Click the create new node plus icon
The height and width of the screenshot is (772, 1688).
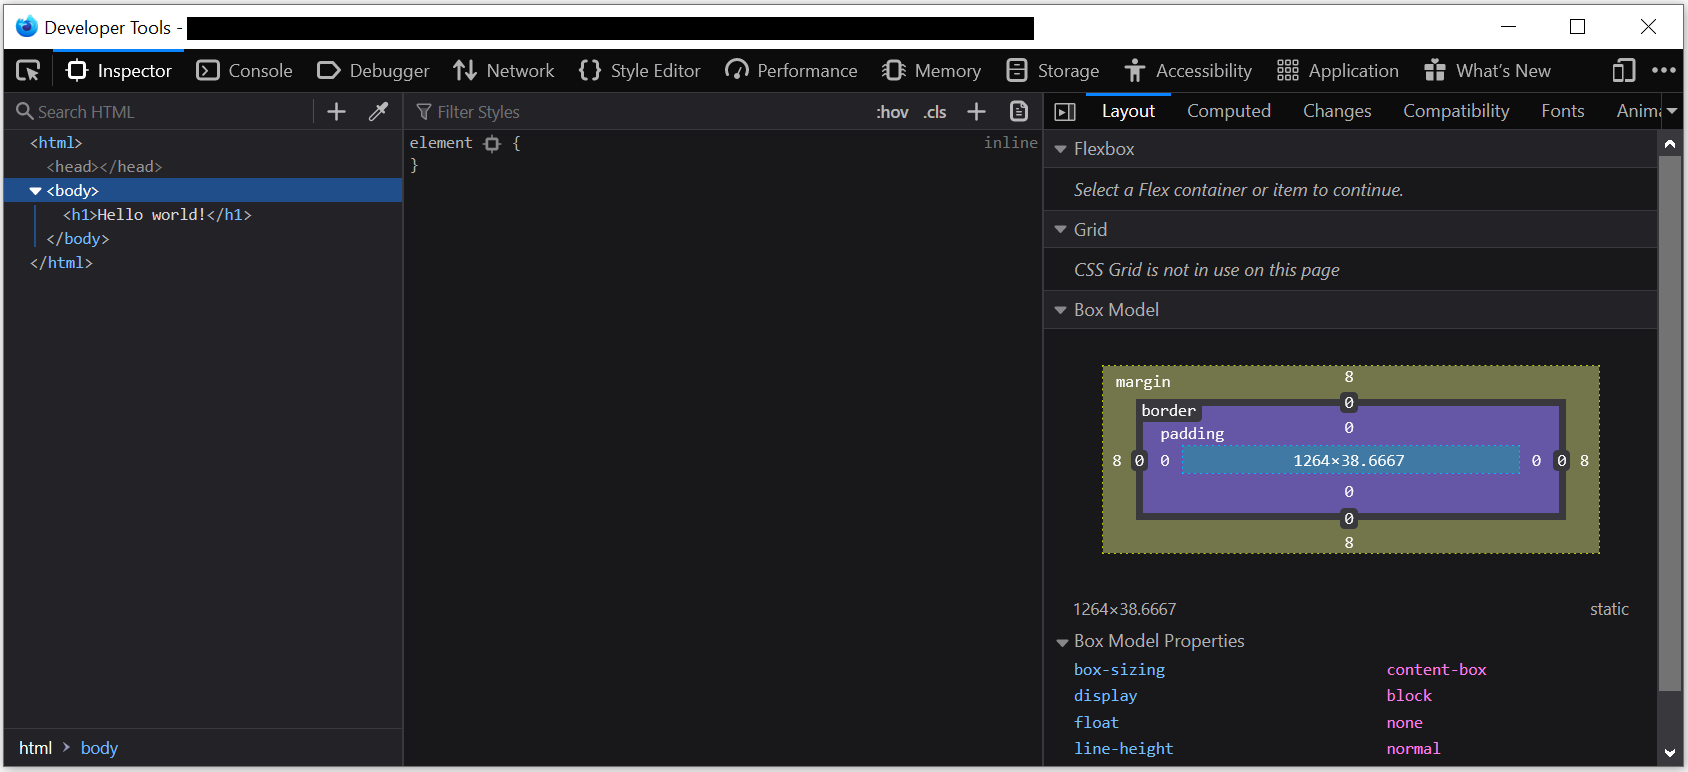pyautogui.click(x=337, y=112)
